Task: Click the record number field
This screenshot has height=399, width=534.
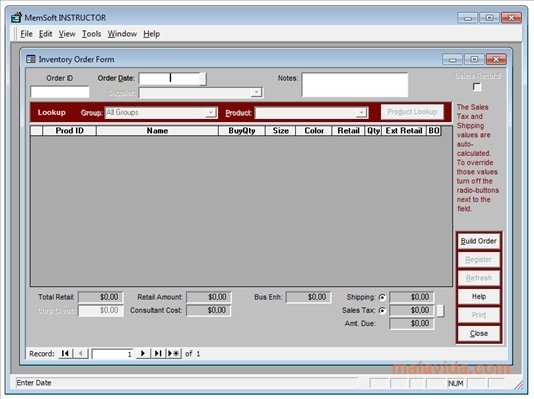Action: tap(112, 354)
